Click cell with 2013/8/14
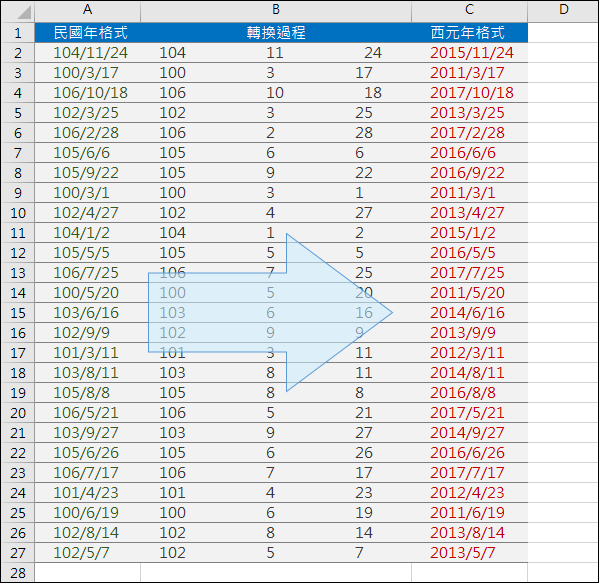Image resolution: width=599 pixels, height=583 pixels. tap(469, 533)
